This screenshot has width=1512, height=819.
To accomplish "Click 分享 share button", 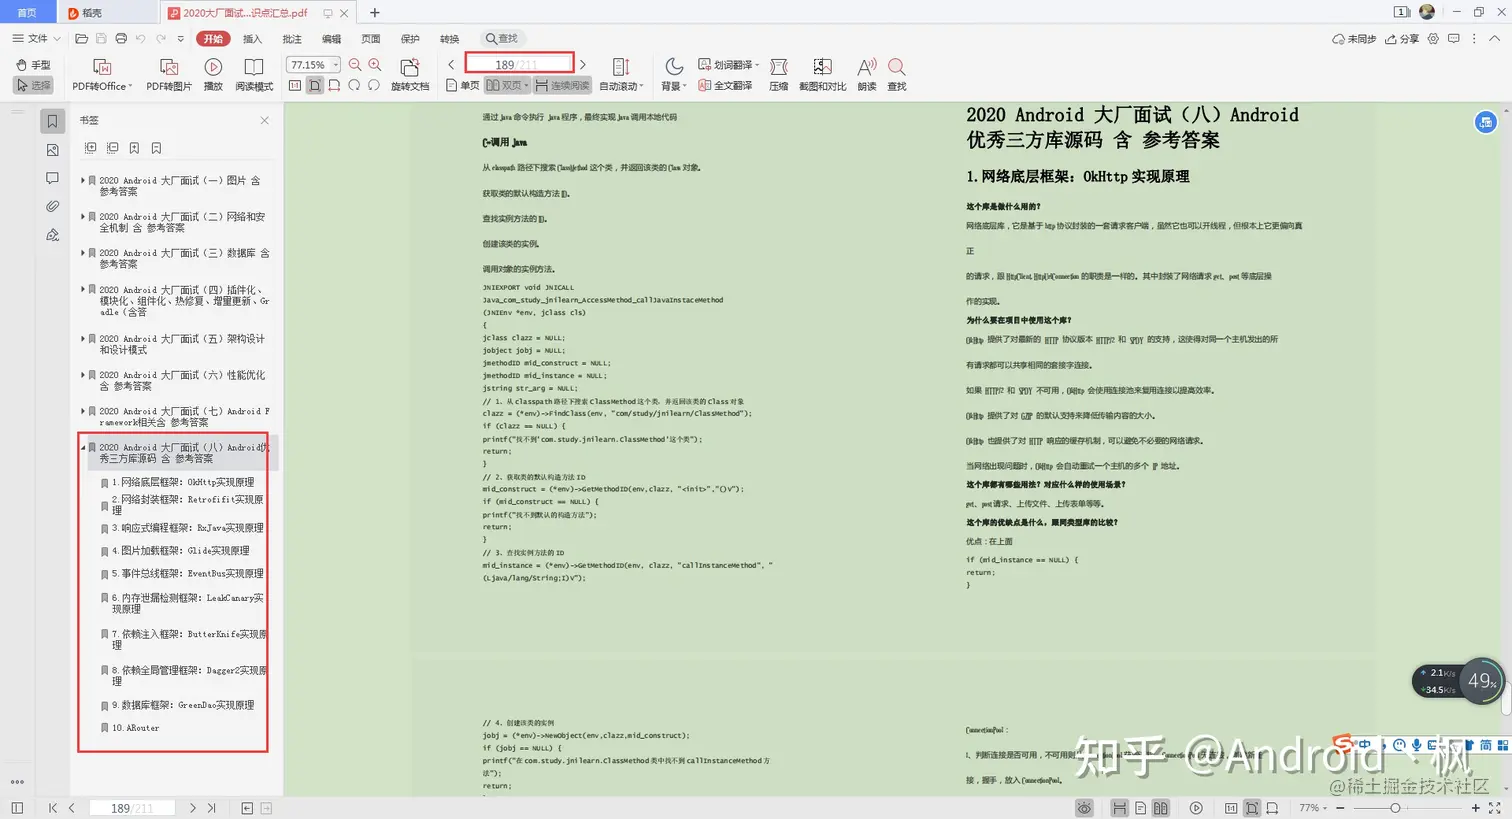I will coord(1402,39).
